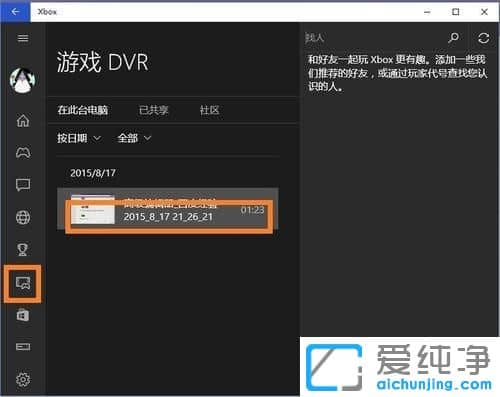Switch to the 社区 tab

click(209, 110)
